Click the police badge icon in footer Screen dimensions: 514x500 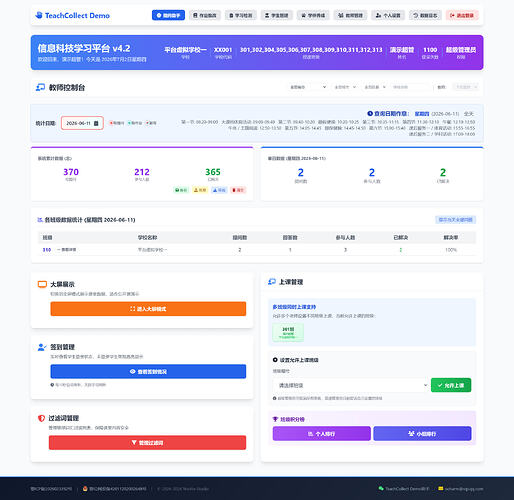point(85,489)
